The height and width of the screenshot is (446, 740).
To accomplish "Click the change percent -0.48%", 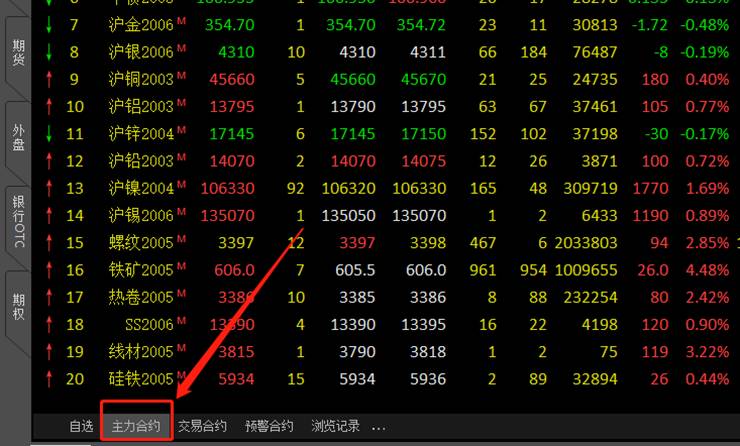I will click(x=705, y=25).
